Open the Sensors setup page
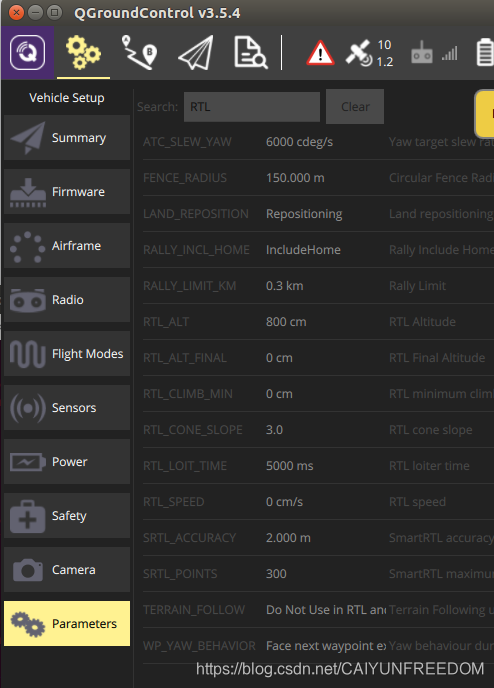The image size is (494, 688). coord(67,408)
